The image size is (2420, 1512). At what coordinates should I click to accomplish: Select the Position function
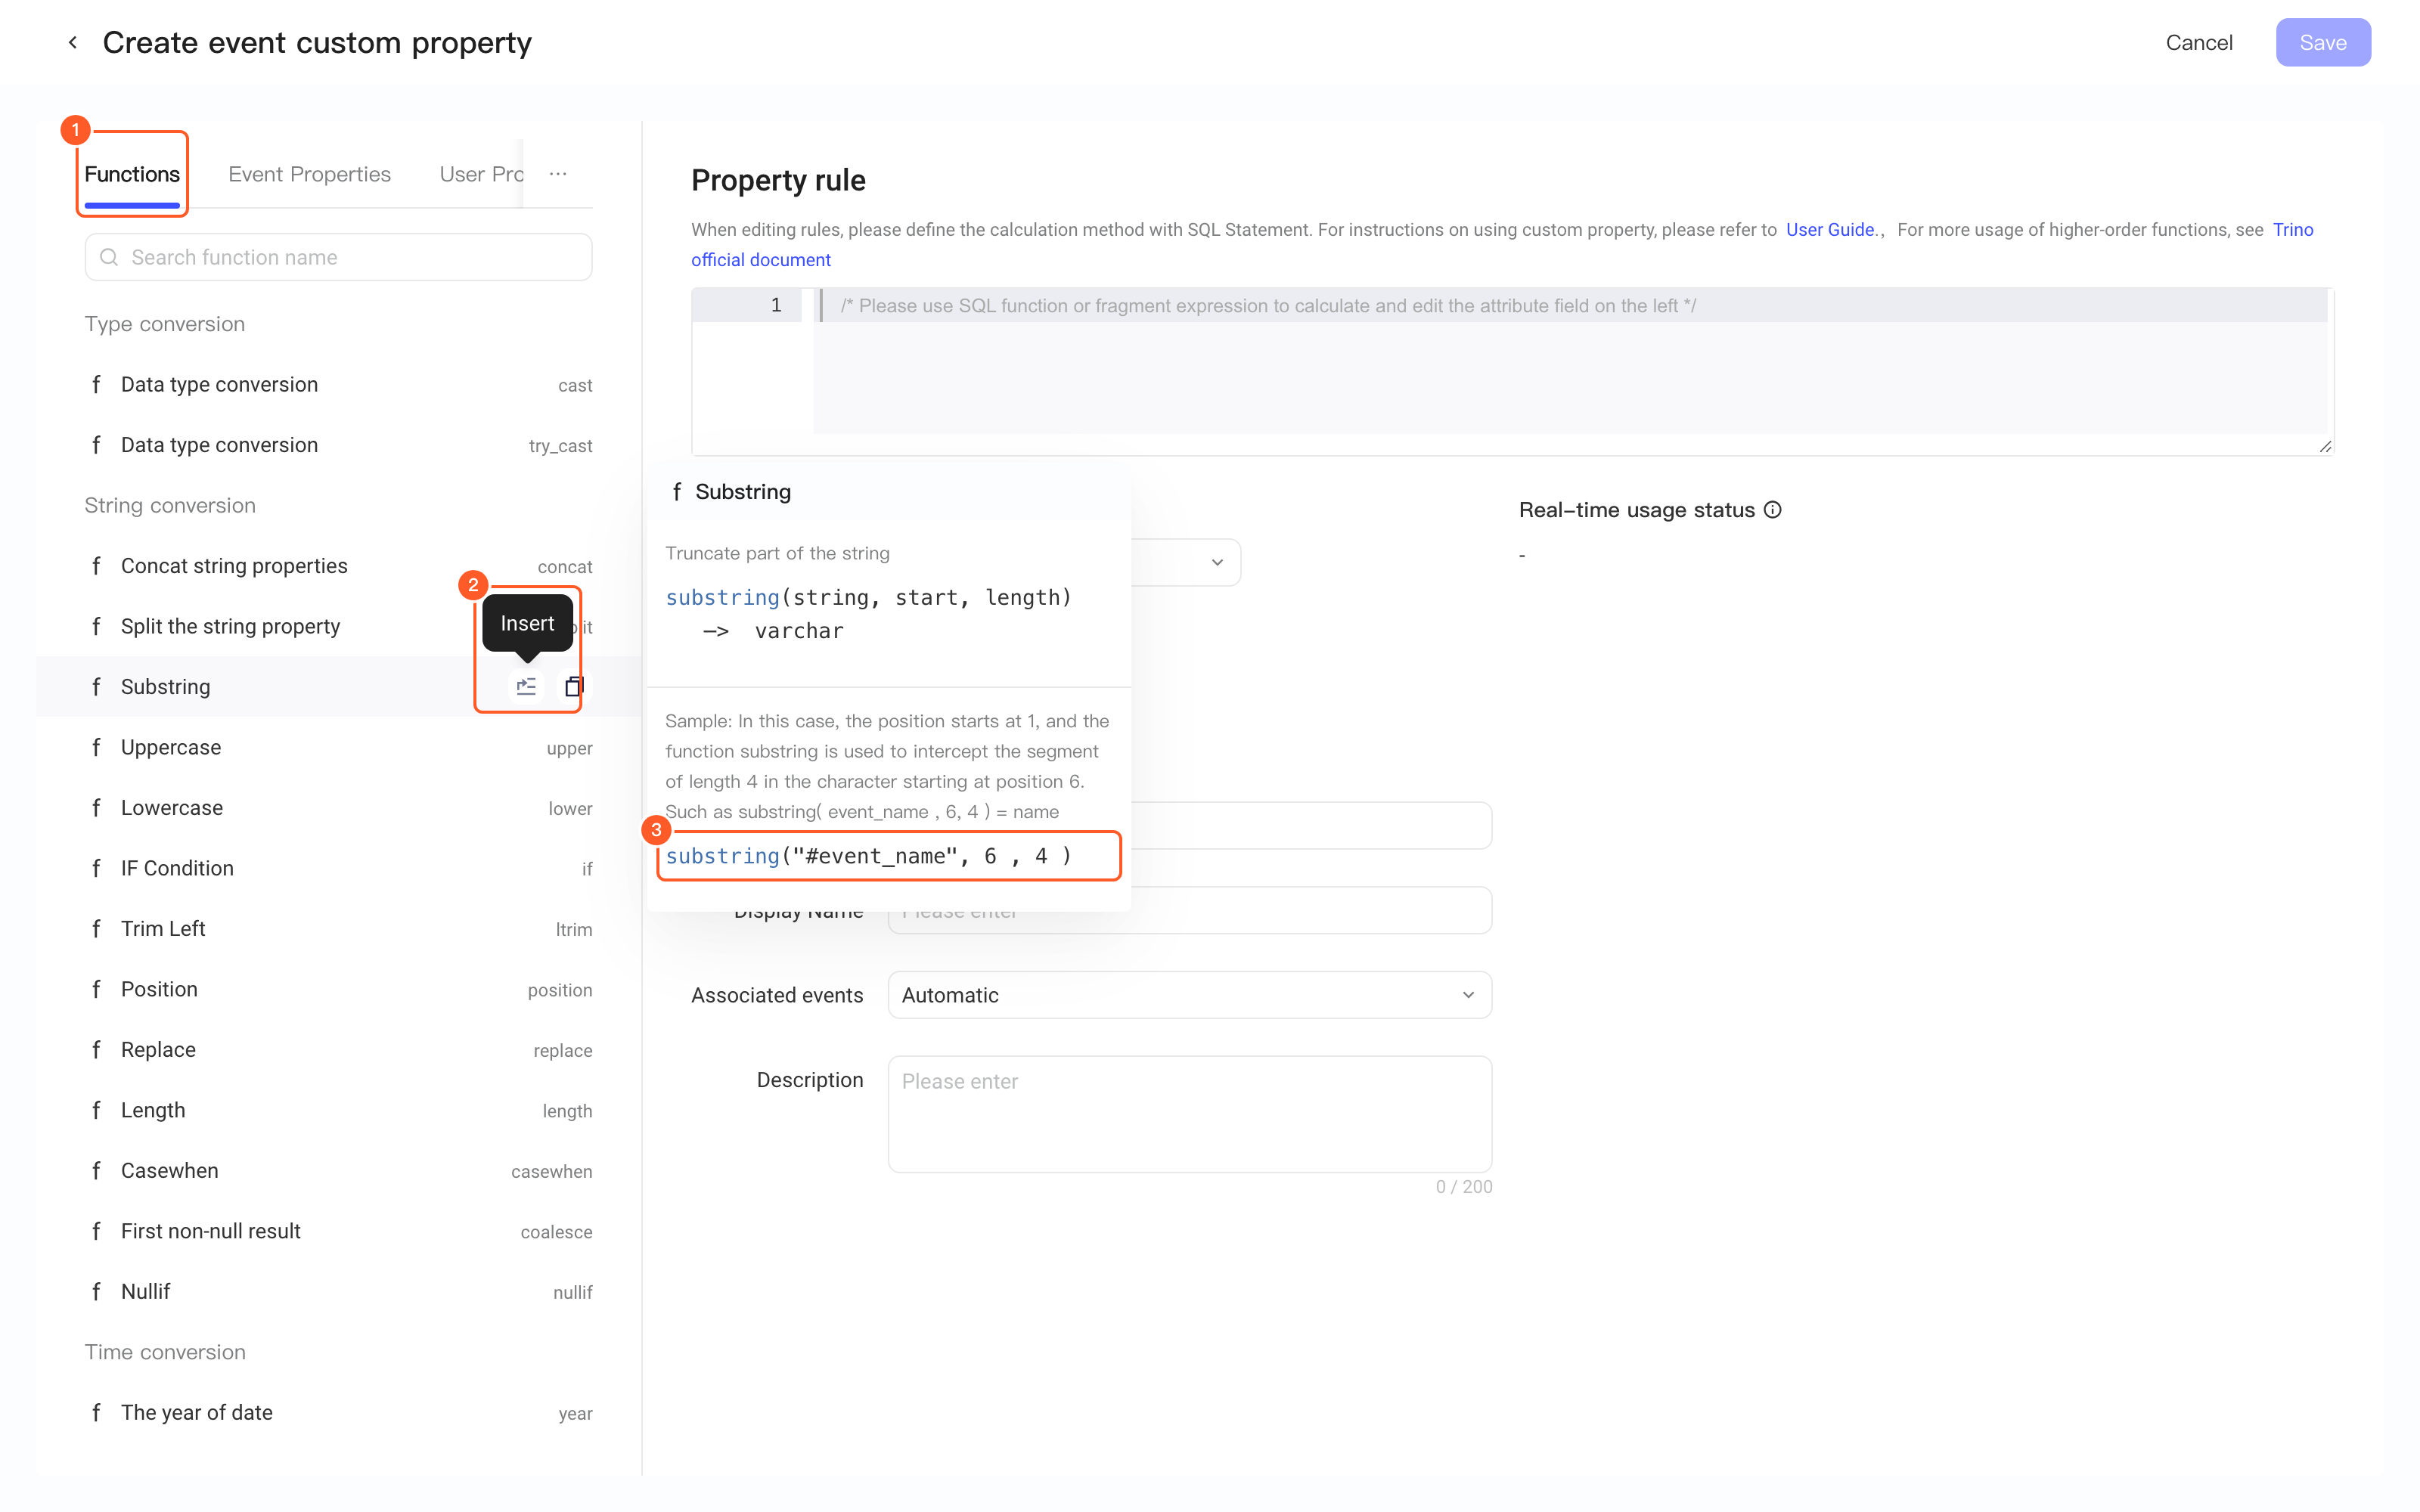[338, 989]
